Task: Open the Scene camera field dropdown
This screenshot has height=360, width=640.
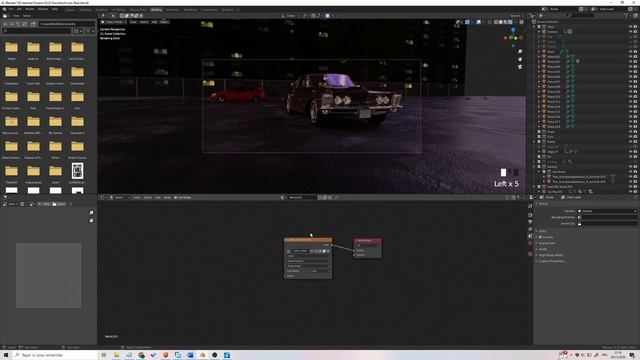Action: coord(607,211)
